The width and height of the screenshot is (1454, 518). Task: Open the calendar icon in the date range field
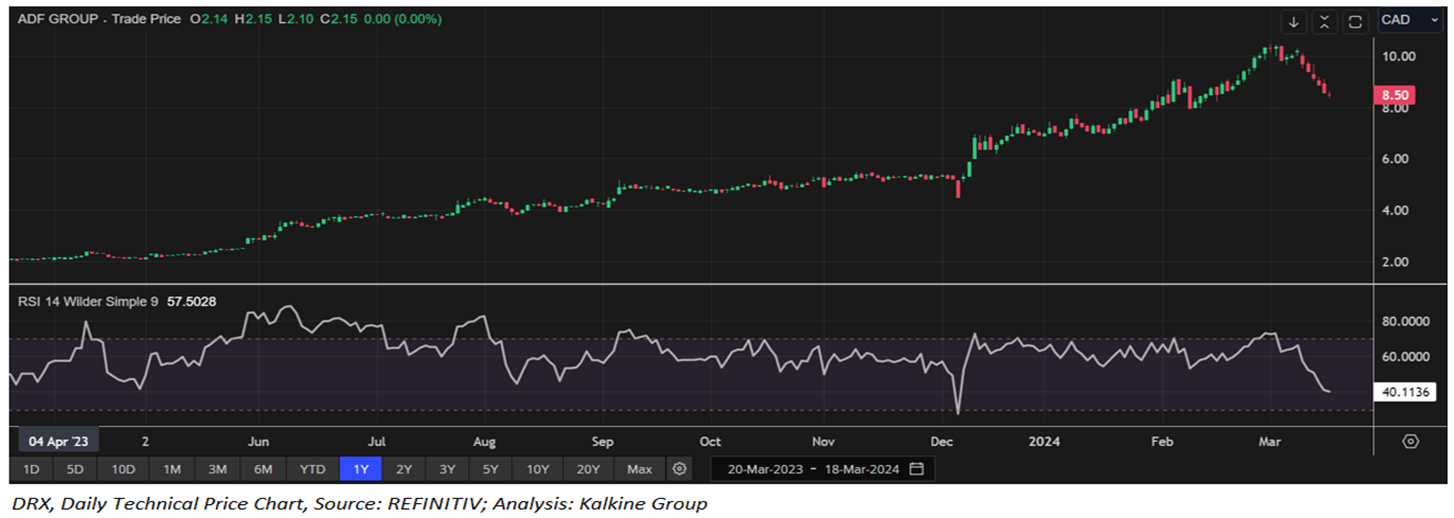coord(917,469)
